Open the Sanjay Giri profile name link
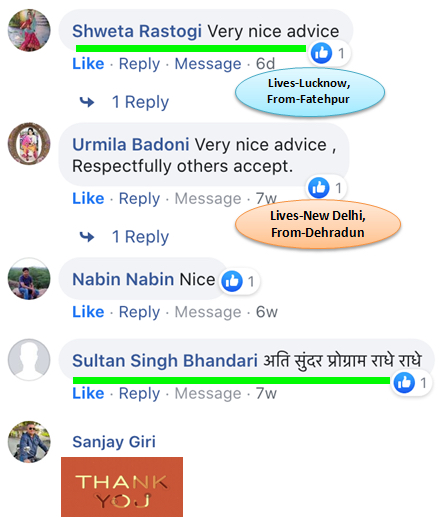 (x=114, y=442)
